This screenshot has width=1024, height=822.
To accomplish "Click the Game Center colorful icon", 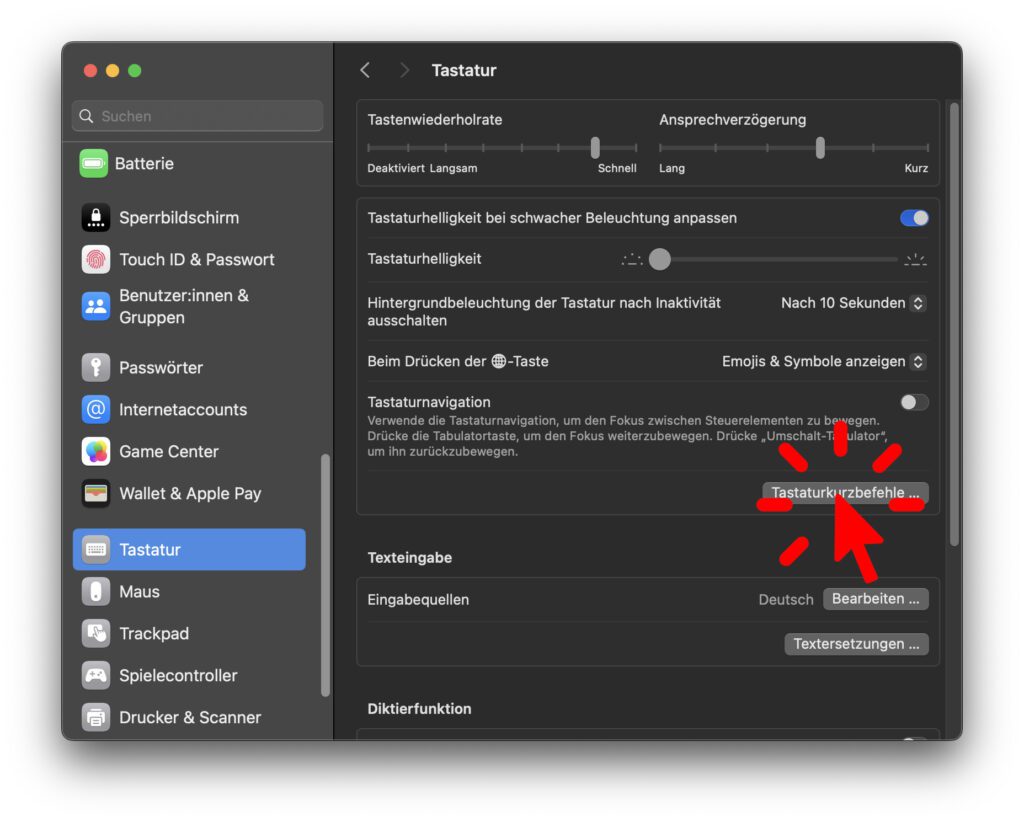I will (96, 451).
